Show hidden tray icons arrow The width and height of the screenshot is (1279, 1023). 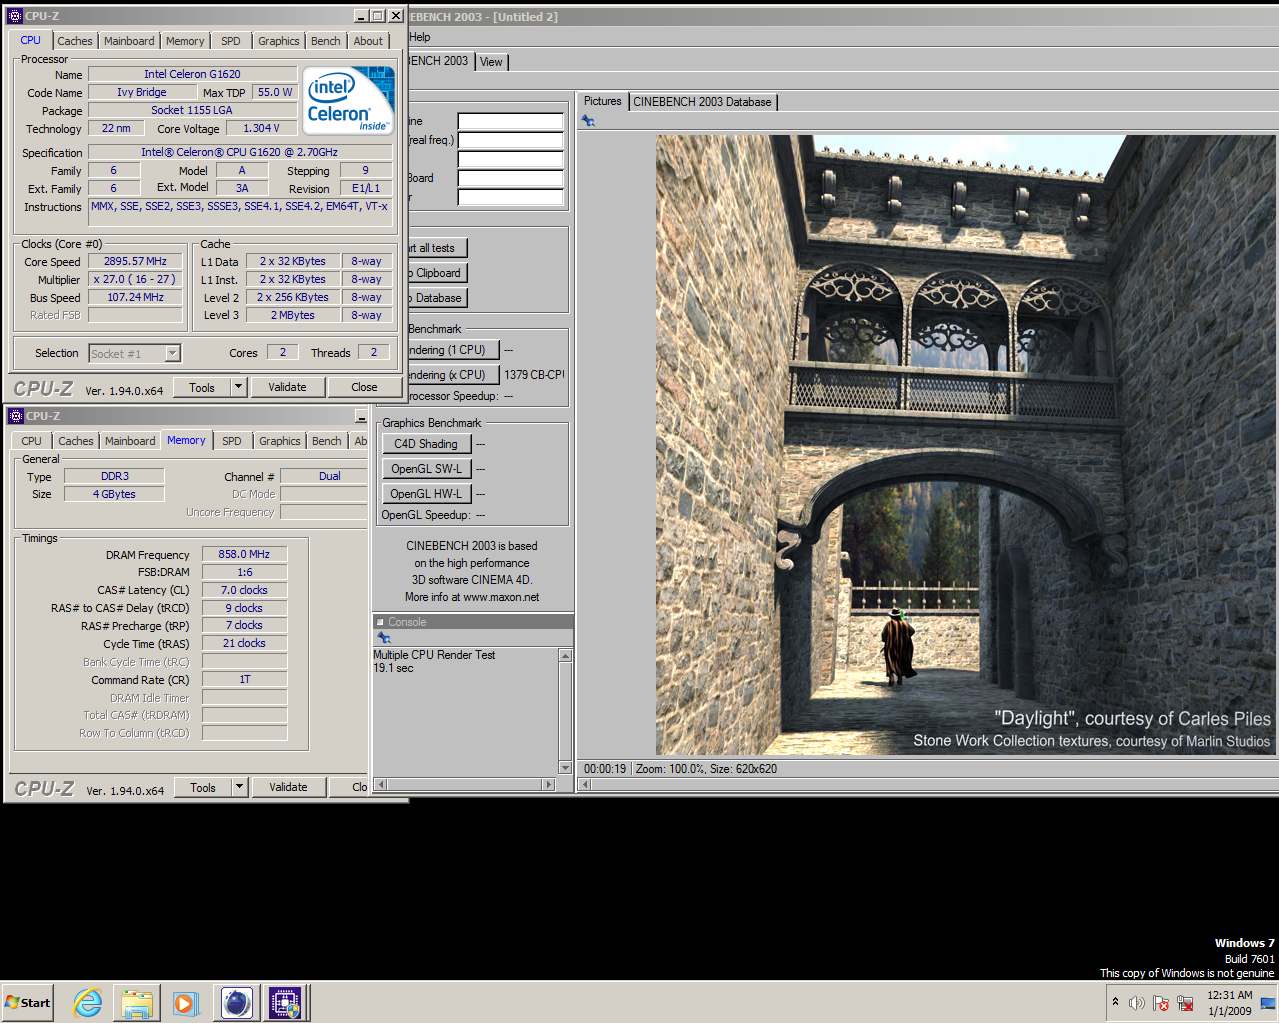[1115, 1002]
